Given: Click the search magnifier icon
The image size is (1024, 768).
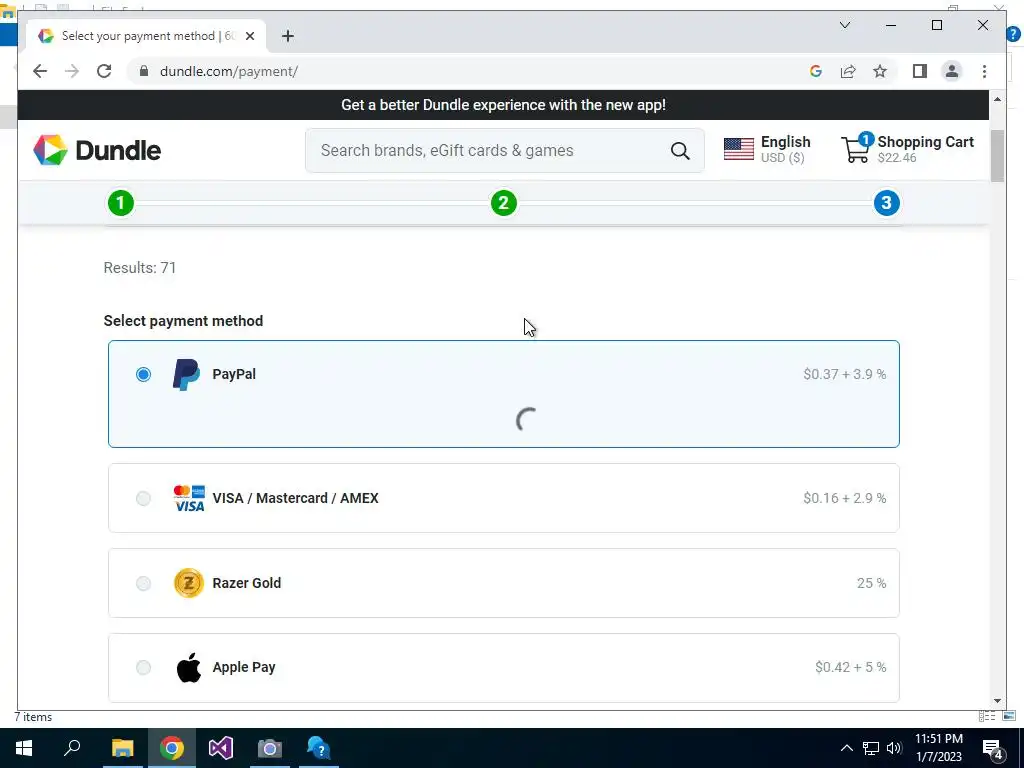Looking at the screenshot, I should (680, 151).
